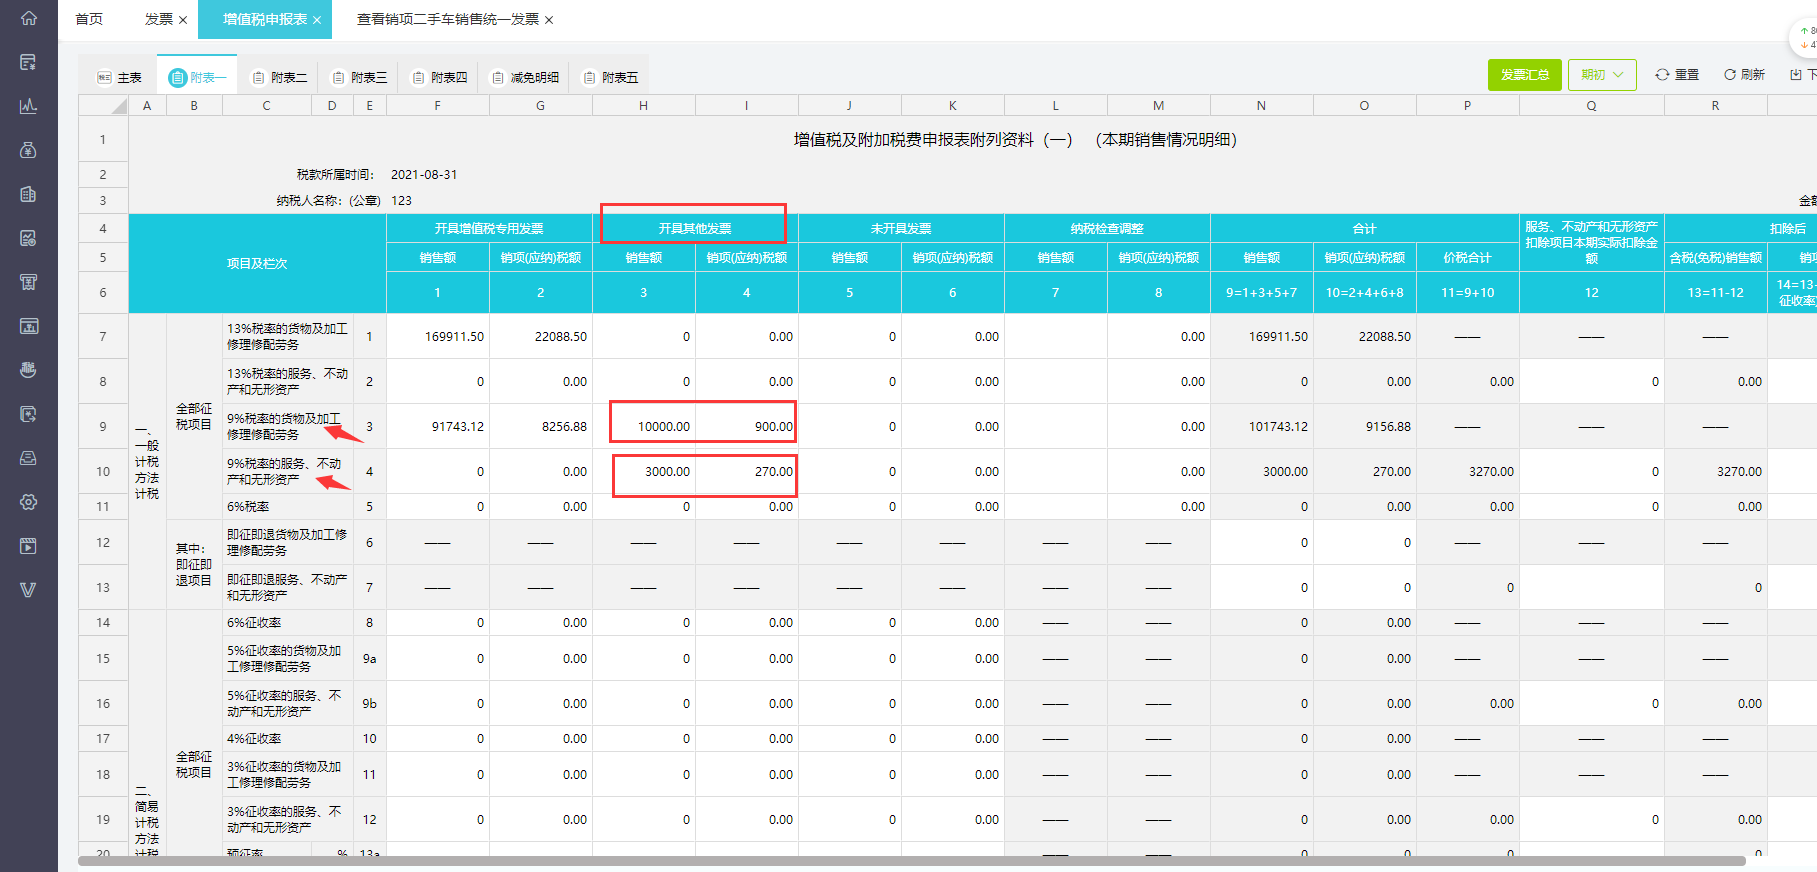Viewport: 1817px width, 872px height.
Task: Click the 发票汇总 green button
Action: tap(1524, 75)
